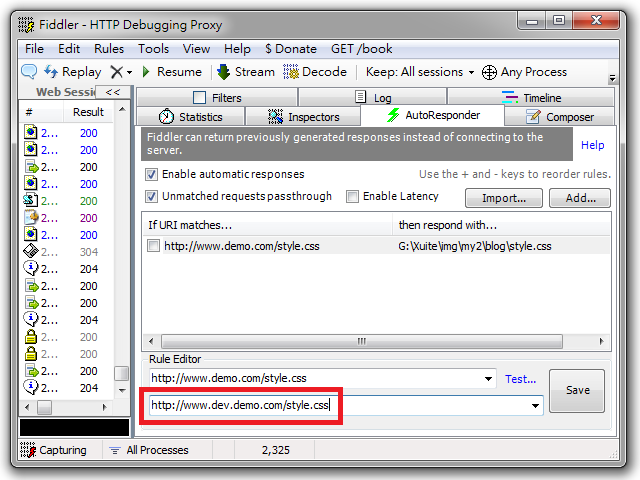This screenshot has height=480, width=640.
Task: Click the Result column header
Action: click(88, 112)
